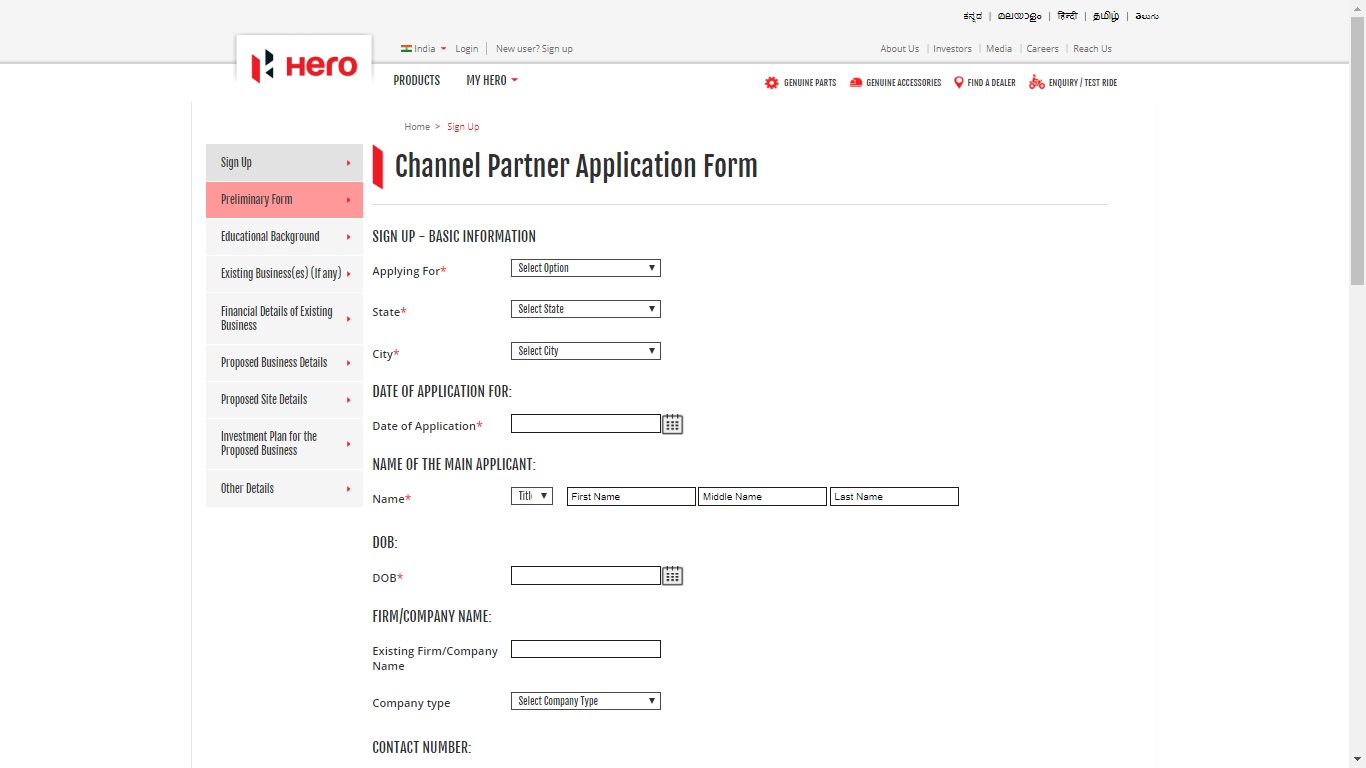Viewport: 1366px width, 768px height.
Task: Open the Date of Application calendar picker
Action: pos(672,424)
